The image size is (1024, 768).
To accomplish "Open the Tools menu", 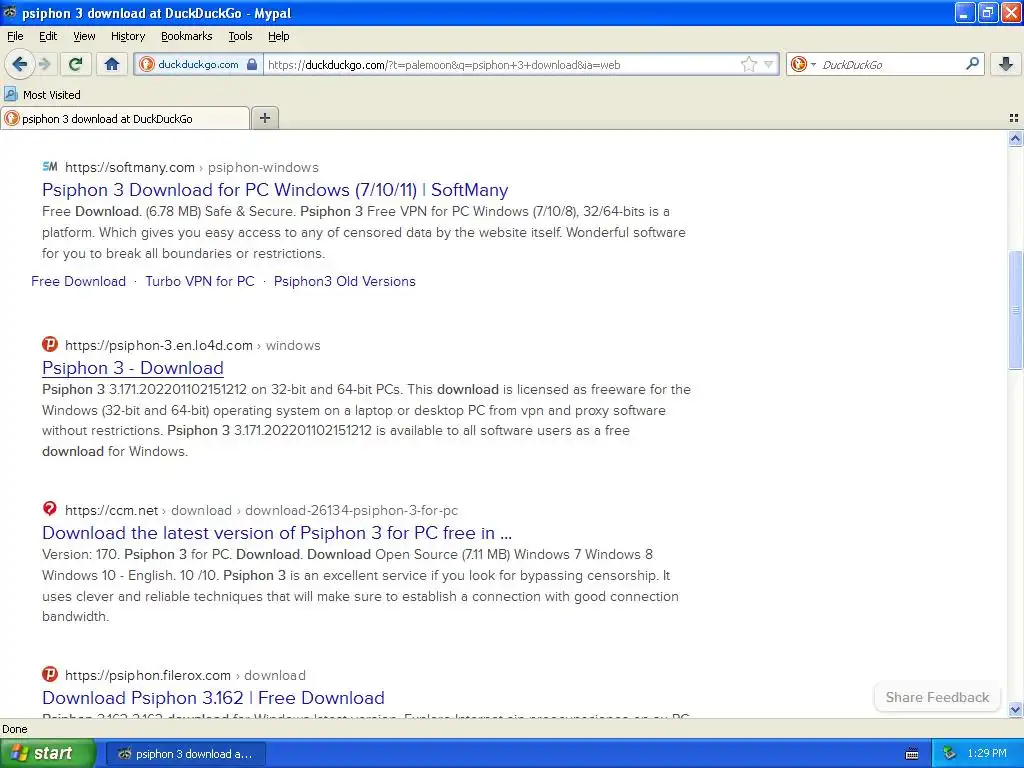I will (x=240, y=36).
